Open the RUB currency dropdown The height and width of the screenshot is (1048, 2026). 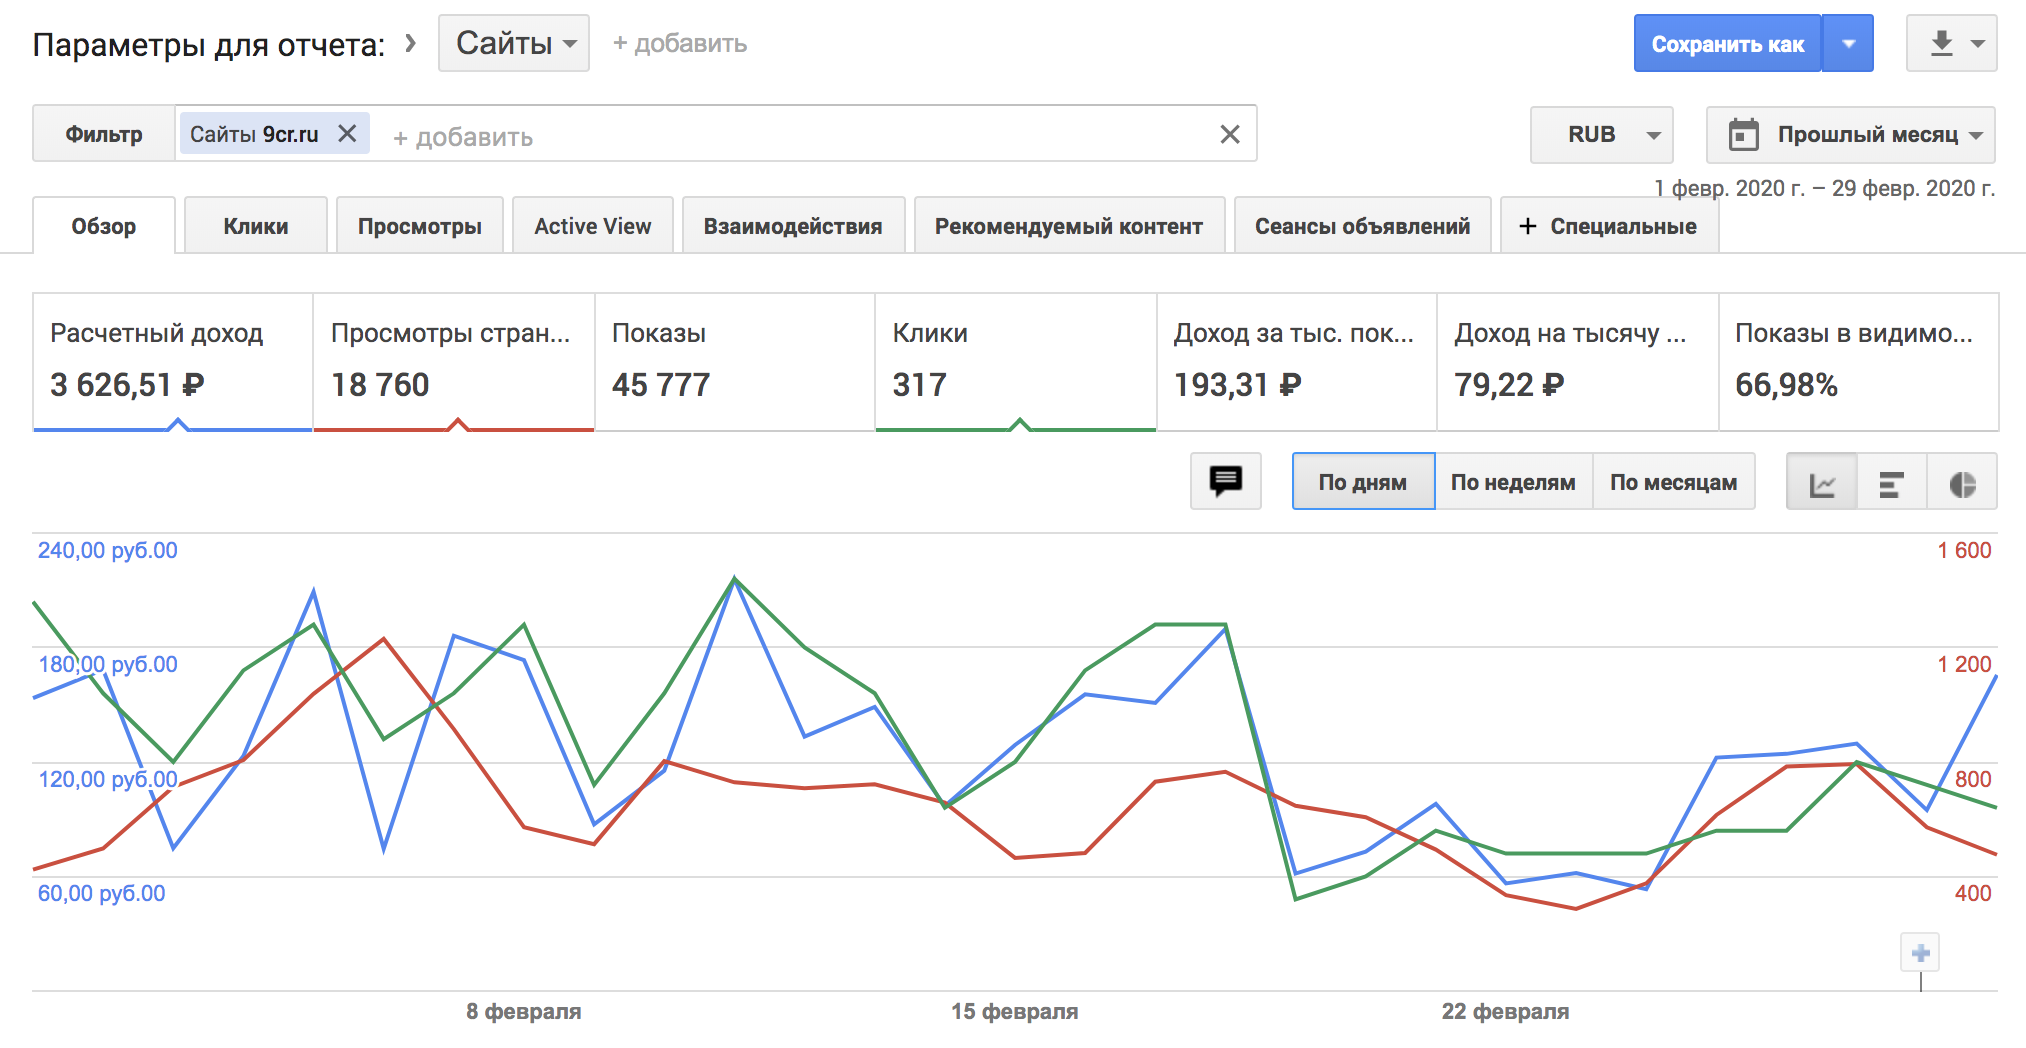coord(1601,134)
